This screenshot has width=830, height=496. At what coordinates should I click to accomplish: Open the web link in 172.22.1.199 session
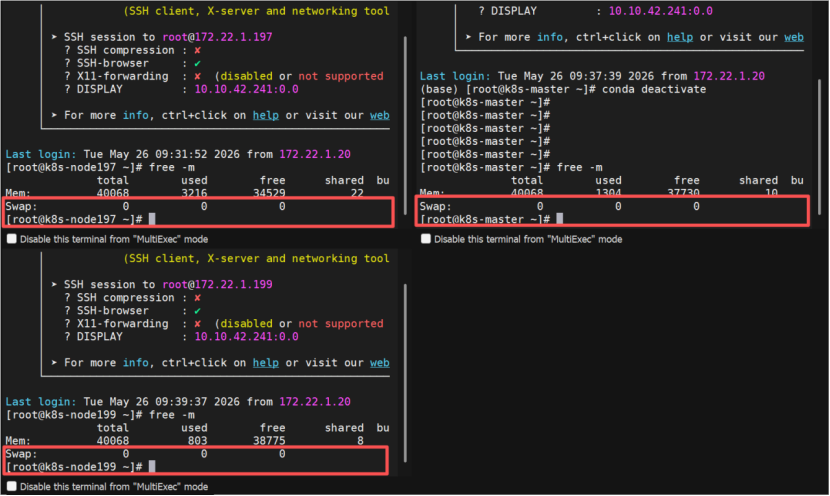[x=380, y=363]
